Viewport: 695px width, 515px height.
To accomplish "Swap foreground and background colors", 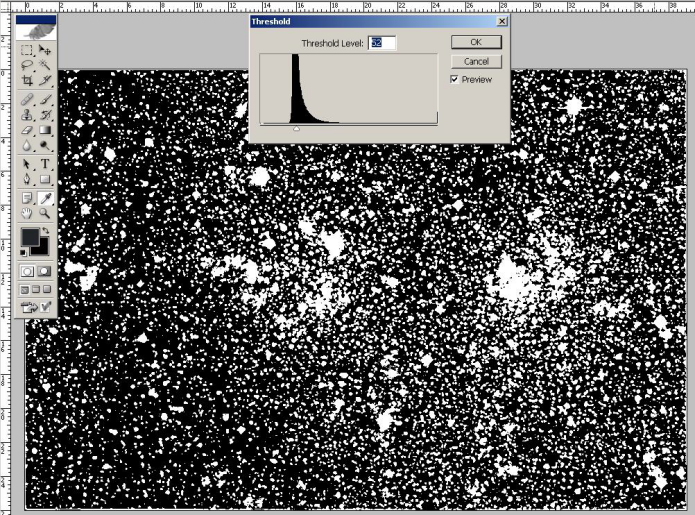I will click(45, 231).
